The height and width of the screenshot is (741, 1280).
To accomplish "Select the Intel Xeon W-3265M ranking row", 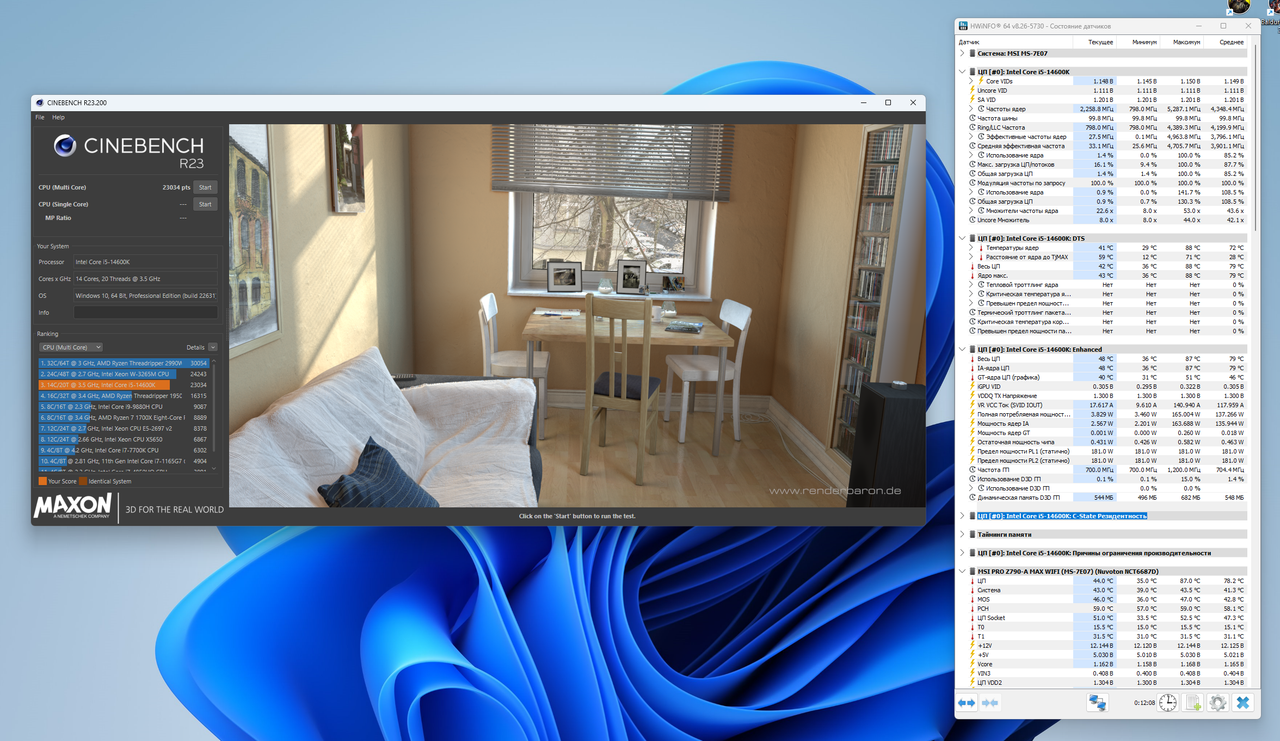I will point(125,374).
